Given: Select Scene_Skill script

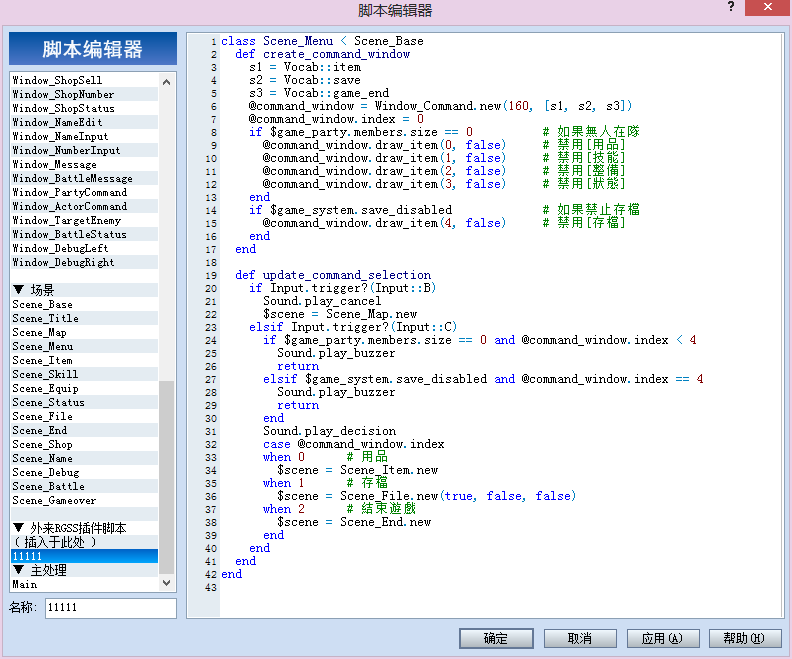Looking at the screenshot, I should [84, 375].
